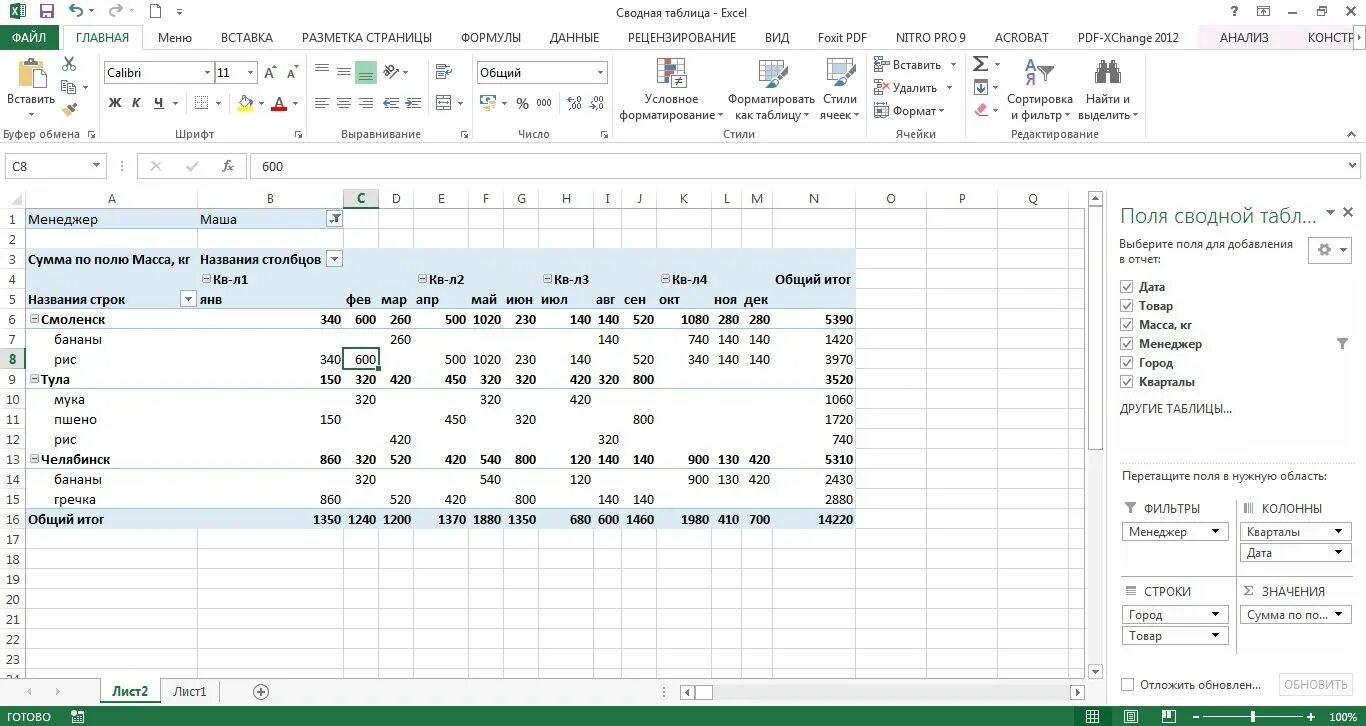1366x726 pixels.
Task: Open Sort and Filter menu
Action: pyautogui.click(x=1039, y=89)
